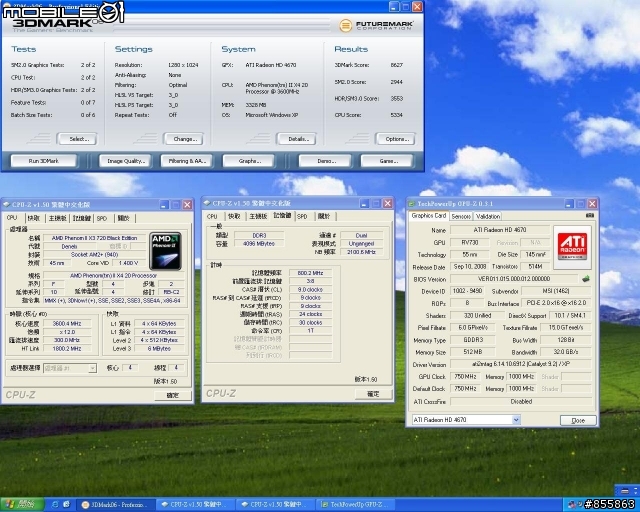The image size is (640, 512).
Task: Select 主機板 tab in left CPU-Z window
Action: 58,218
